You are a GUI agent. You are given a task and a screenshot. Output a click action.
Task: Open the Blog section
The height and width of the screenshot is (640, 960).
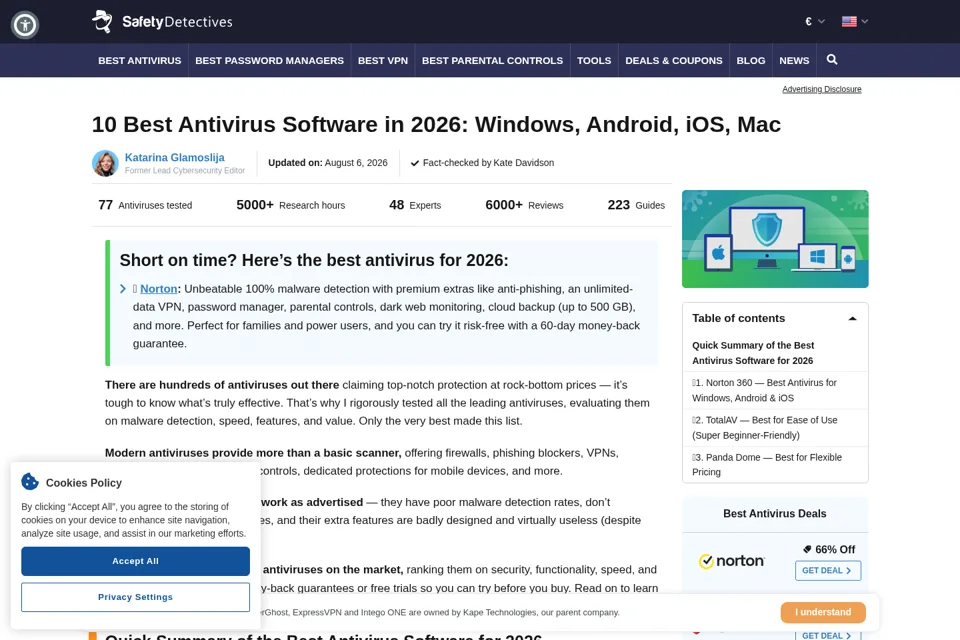pyautogui.click(x=751, y=61)
